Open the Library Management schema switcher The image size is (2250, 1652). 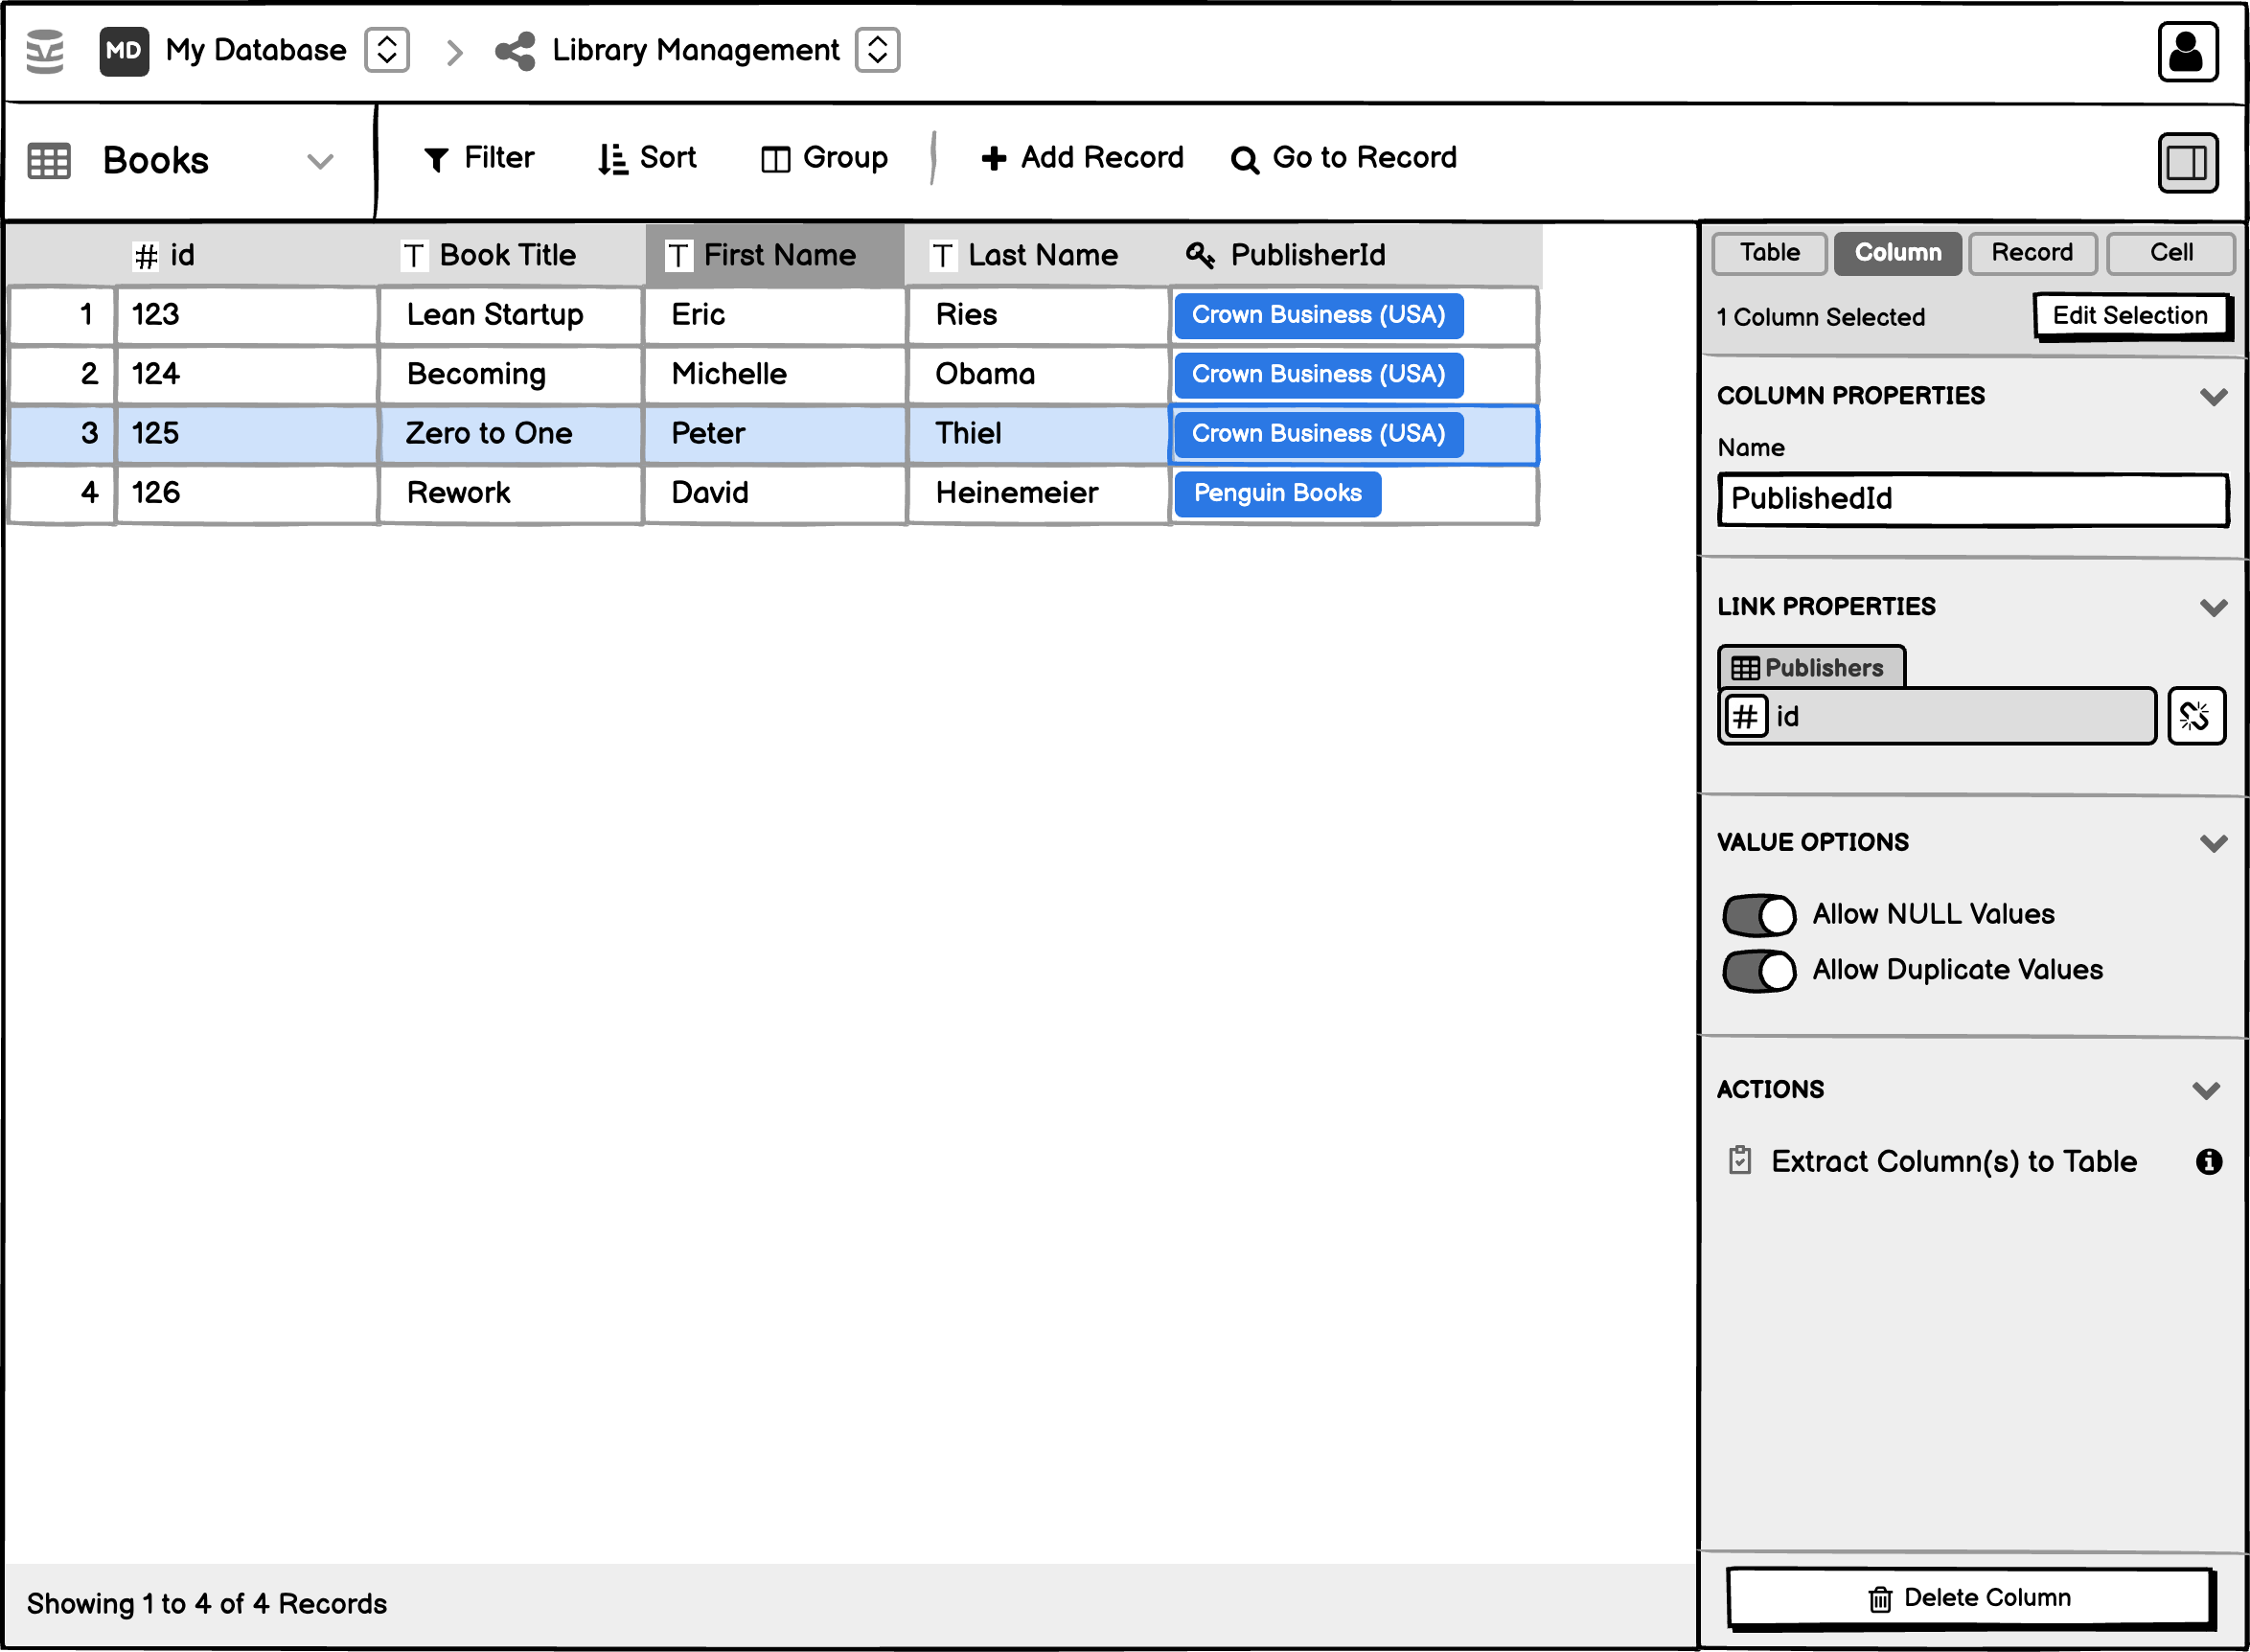click(x=877, y=50)
